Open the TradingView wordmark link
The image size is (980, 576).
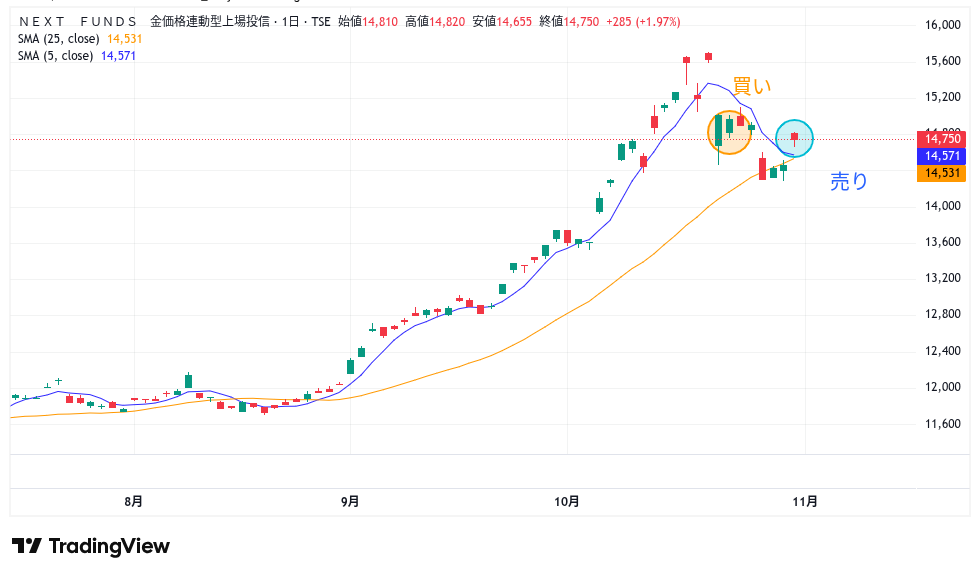click(109, 546)
